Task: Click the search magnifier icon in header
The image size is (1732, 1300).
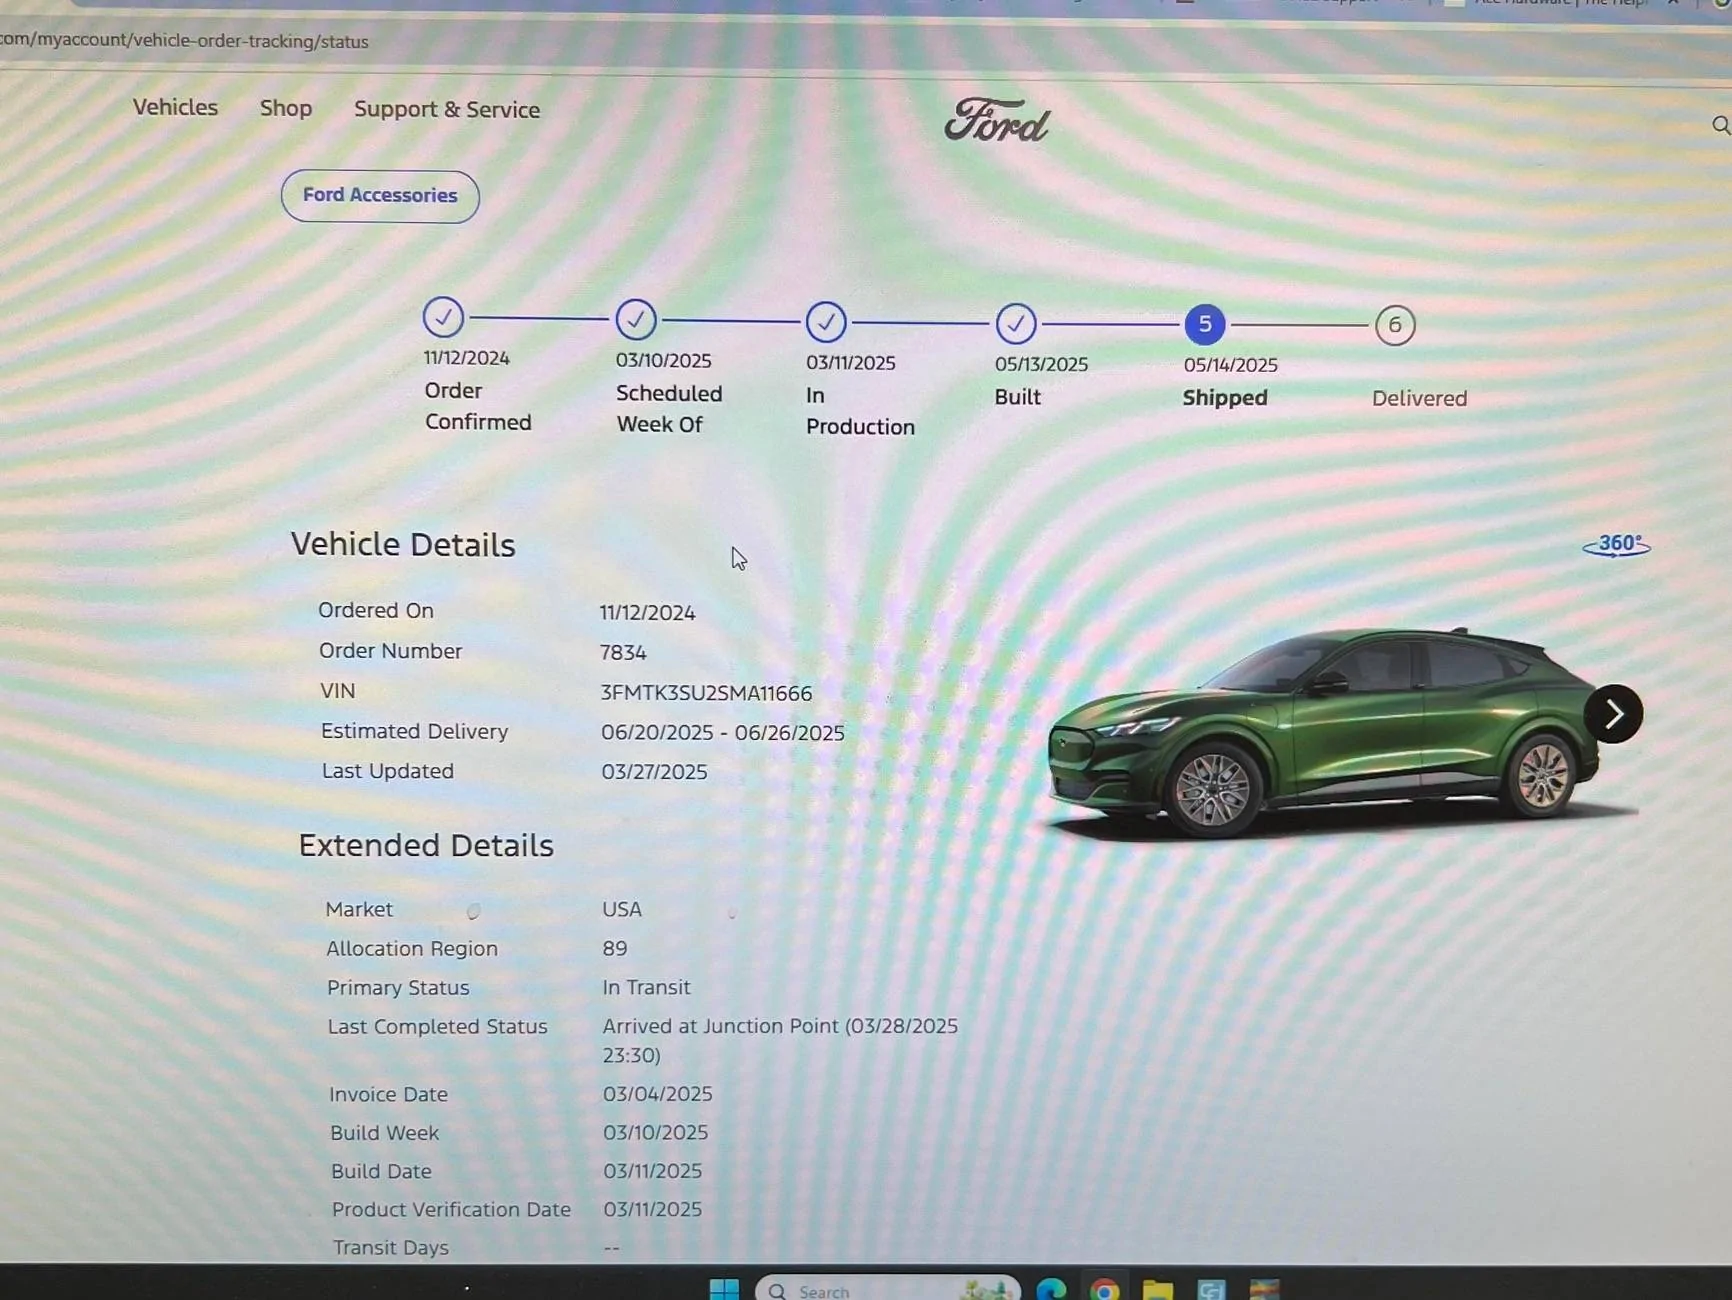Action: coord(1720,125)
